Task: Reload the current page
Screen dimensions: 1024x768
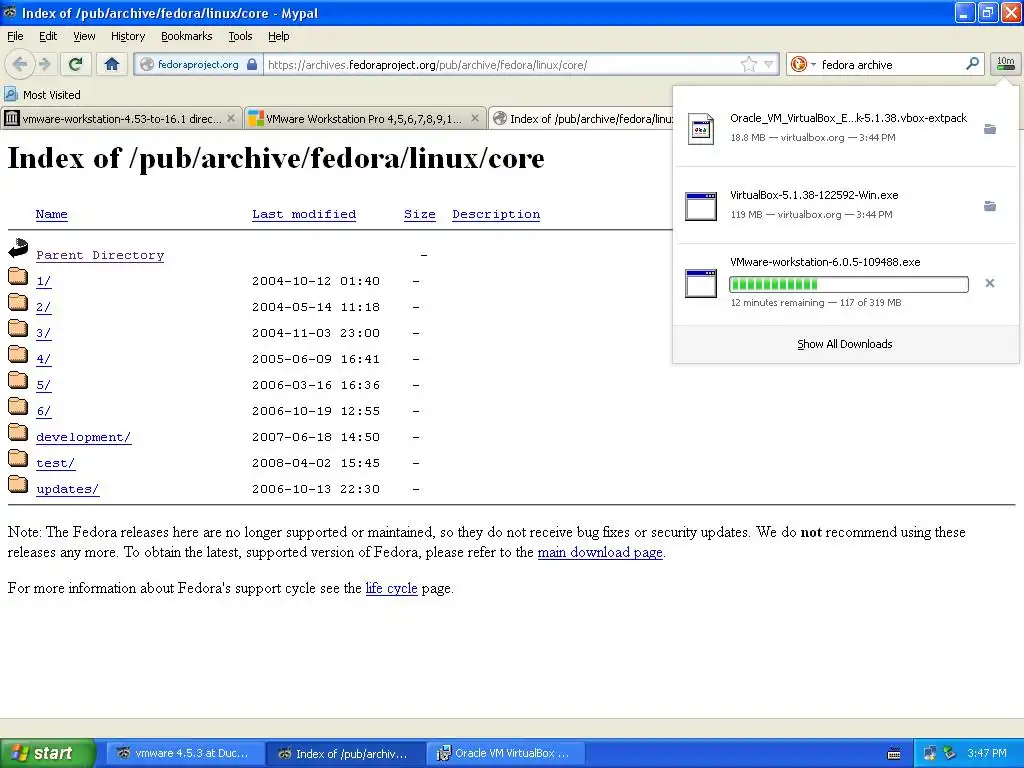Action: [76, 64]
